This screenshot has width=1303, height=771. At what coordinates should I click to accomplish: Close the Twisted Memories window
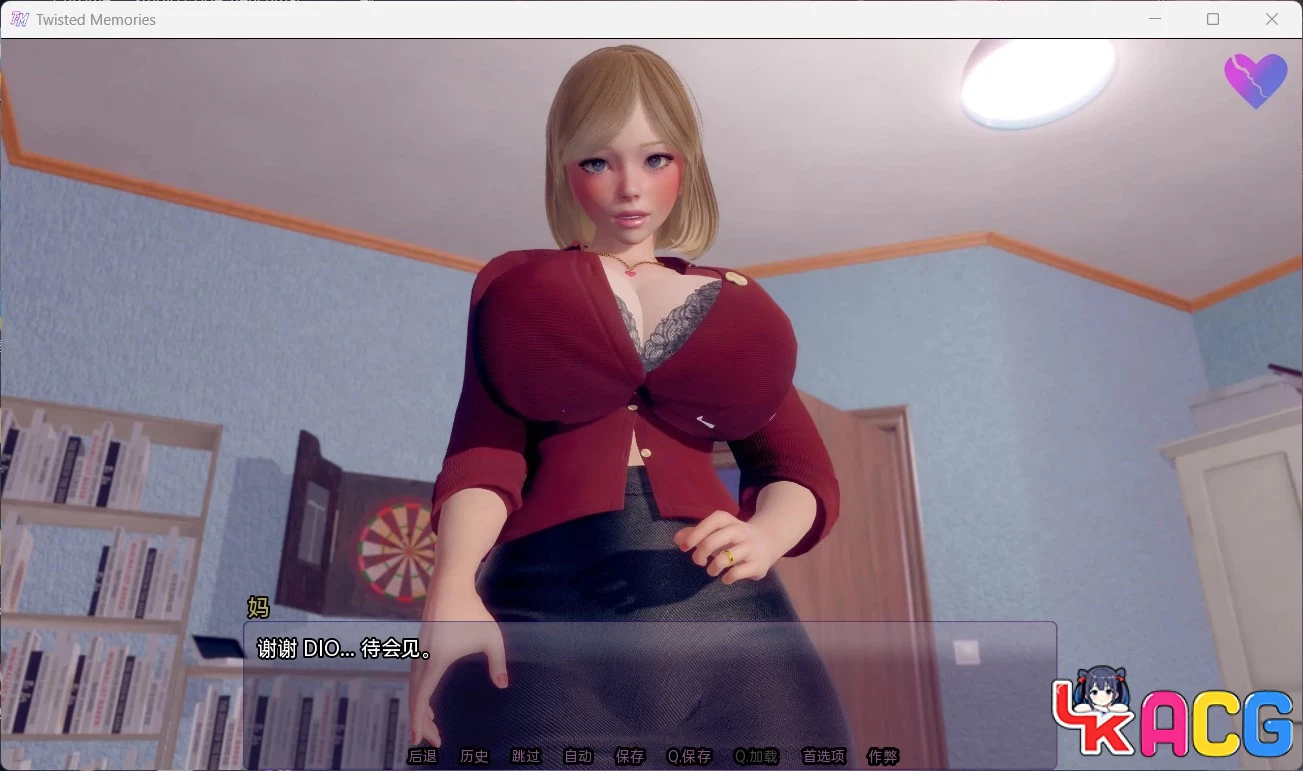[x=1272, y=19]
